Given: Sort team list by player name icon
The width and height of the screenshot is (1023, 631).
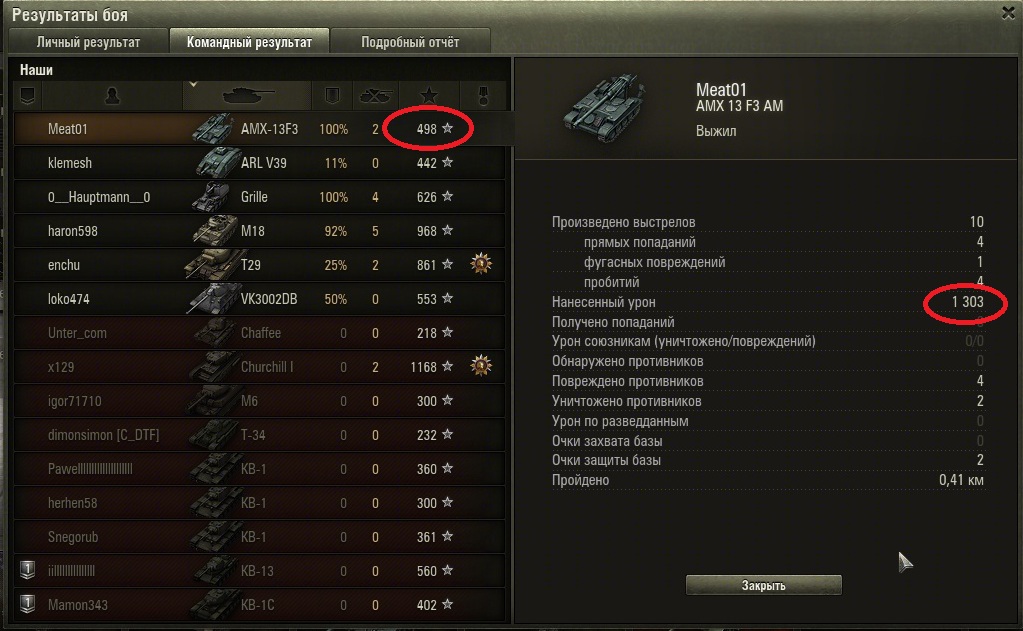Looking at the screenshot, I should click(112, 96).
